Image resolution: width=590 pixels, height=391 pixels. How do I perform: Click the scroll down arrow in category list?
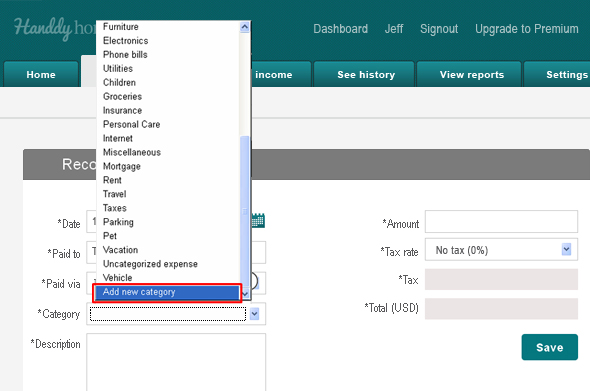point(245,294)
